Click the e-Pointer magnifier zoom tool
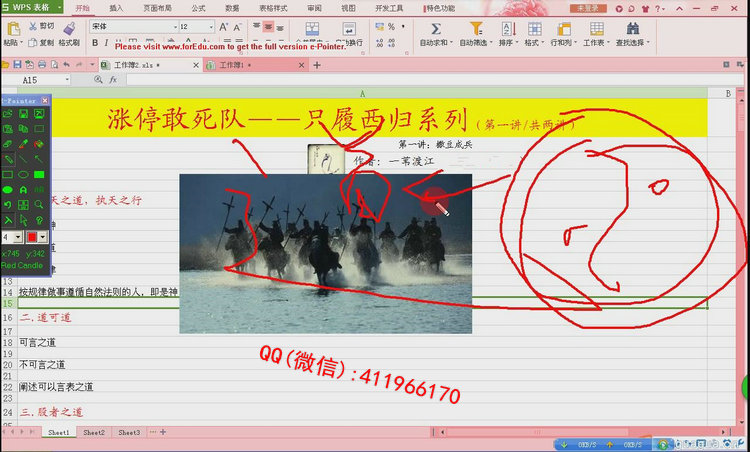This screenshot has width=750, height=452. pyautogui.click(x=39, y=205)
